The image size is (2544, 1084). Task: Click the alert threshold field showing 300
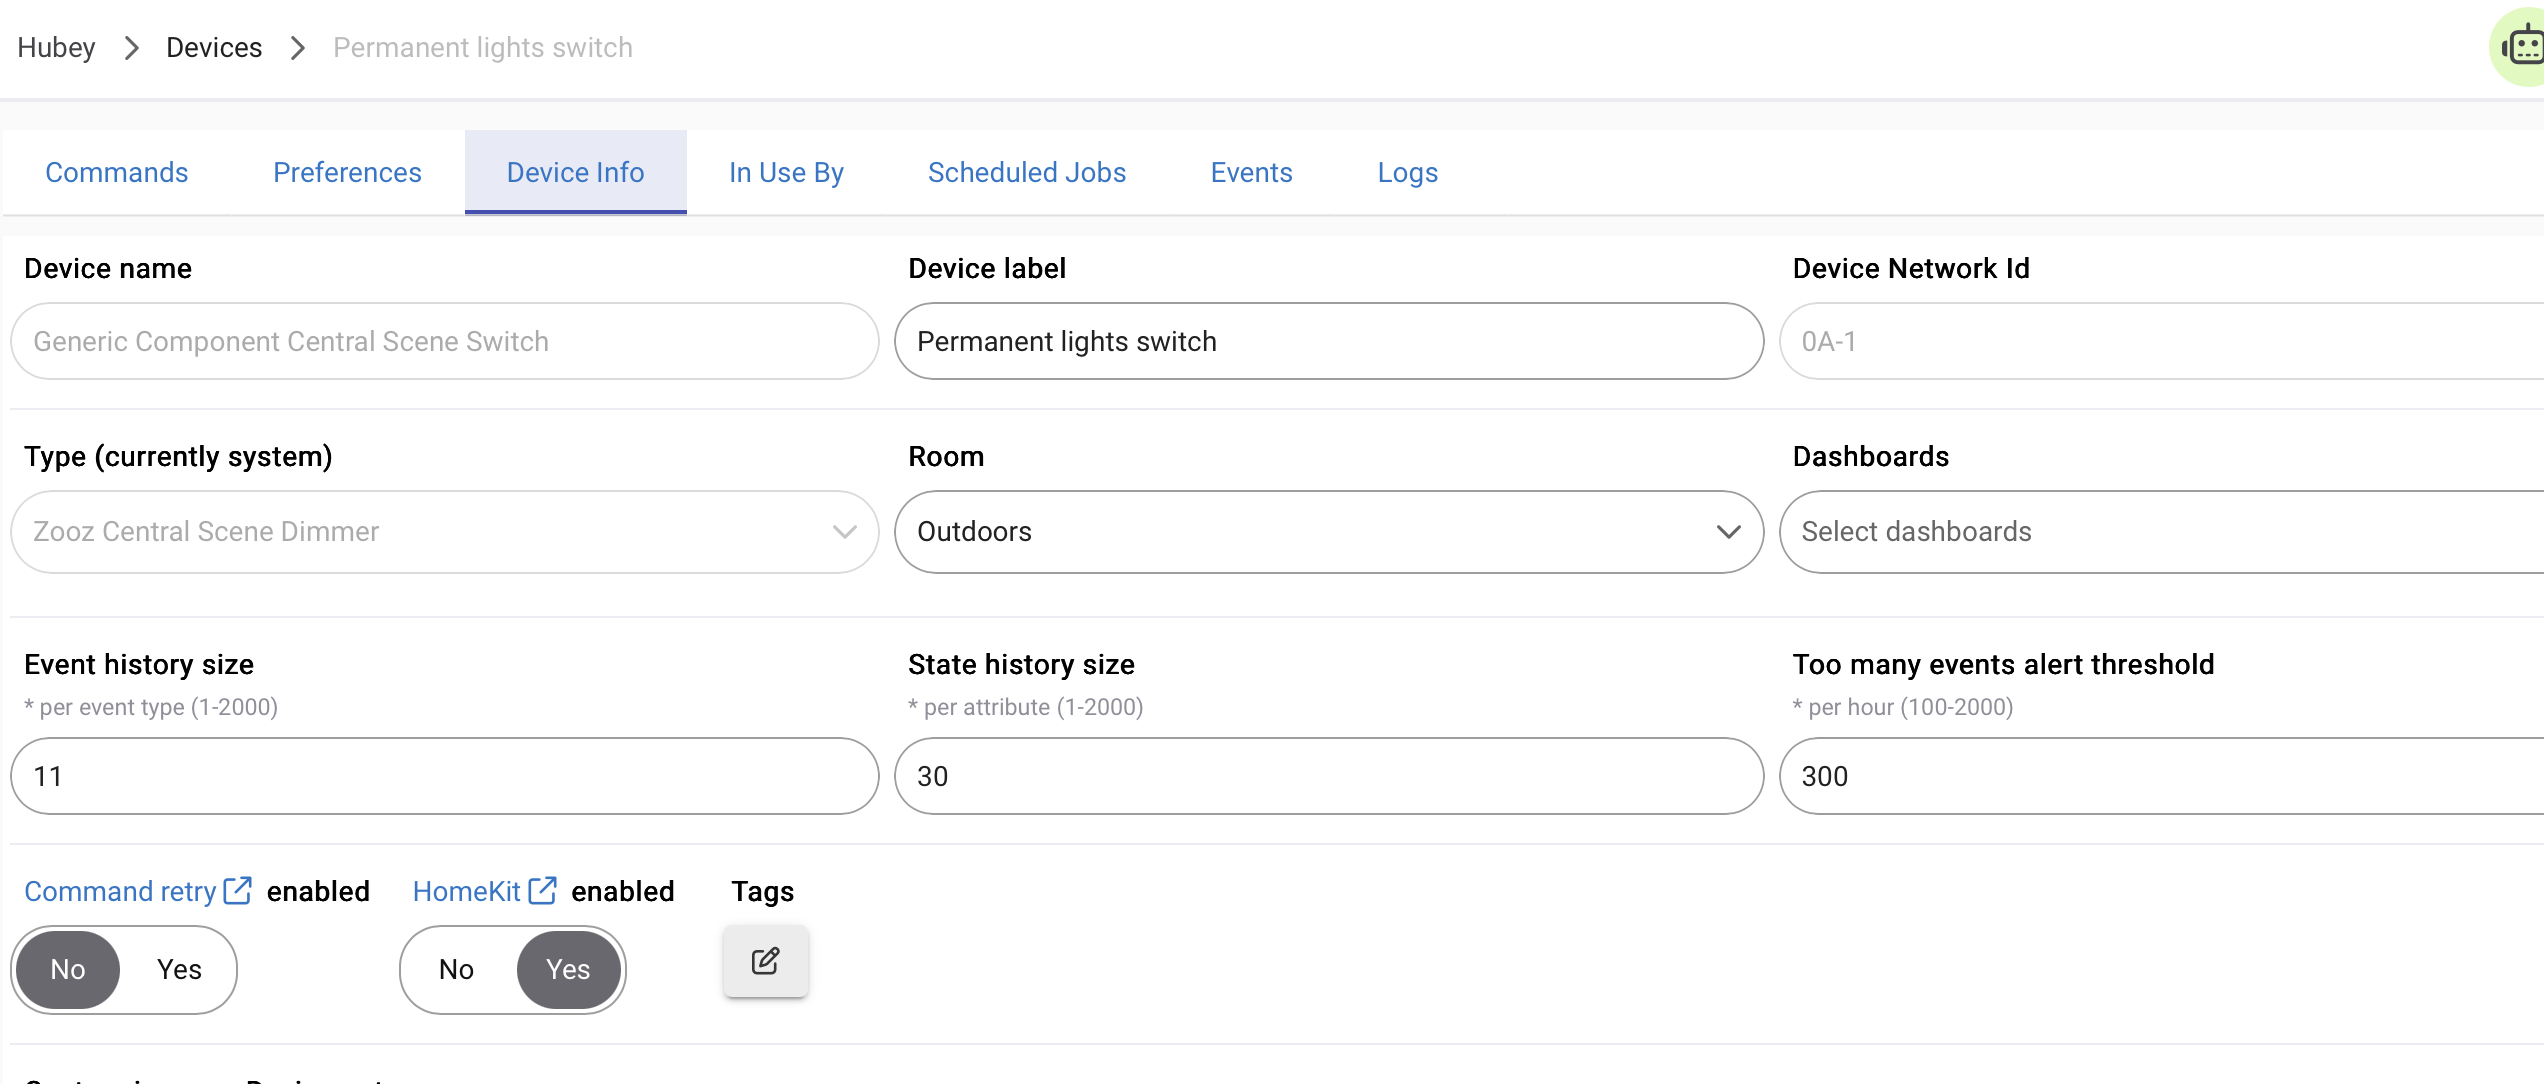(2160, 776)
